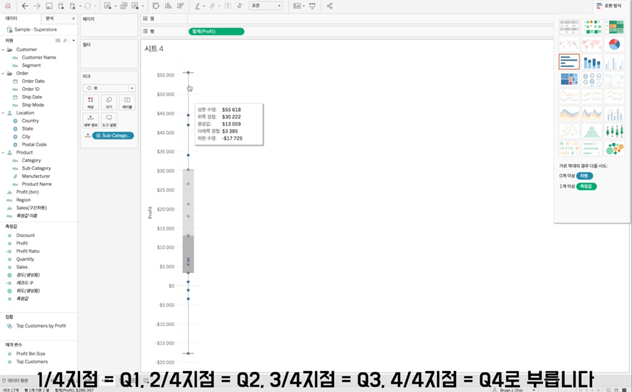Click the save icon in the toolbar

tap(49, 6)
